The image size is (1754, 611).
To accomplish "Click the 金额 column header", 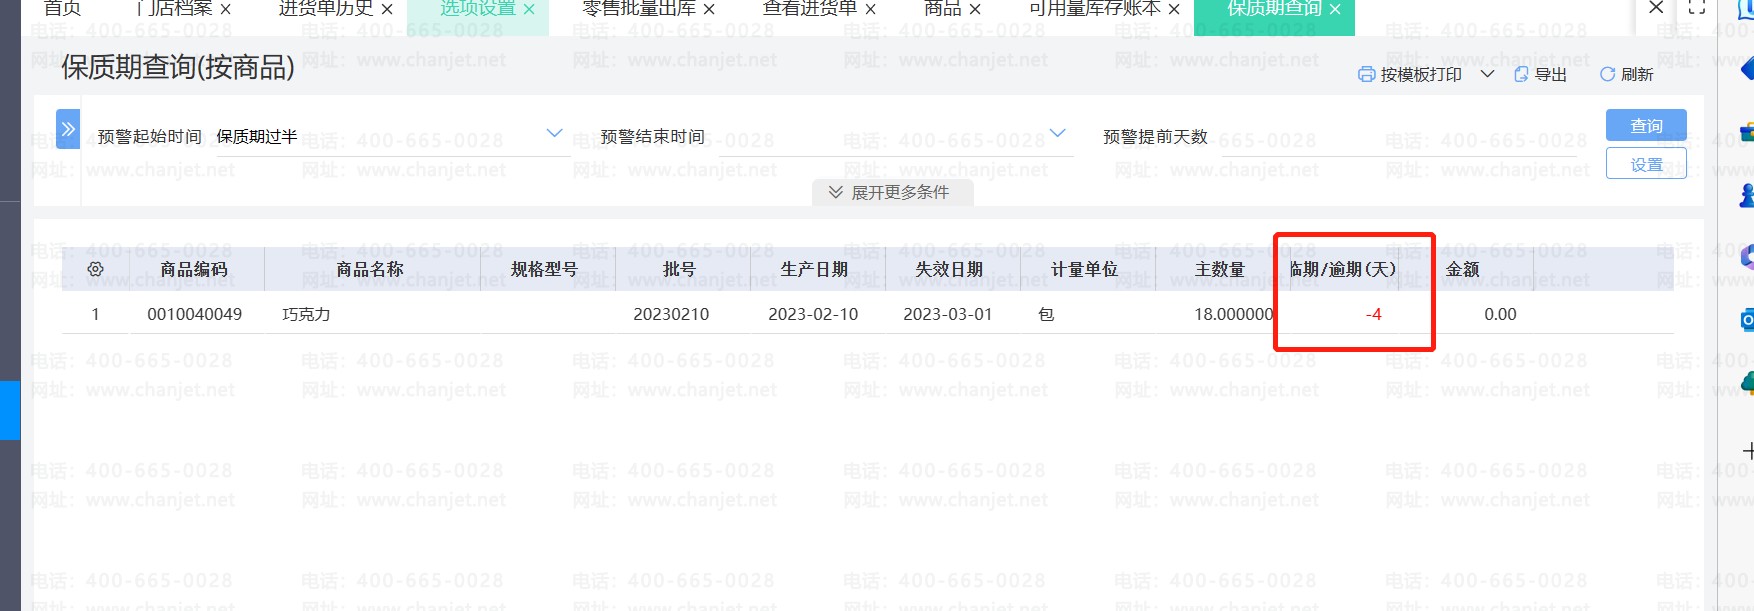I will [x=1462, y=269].
